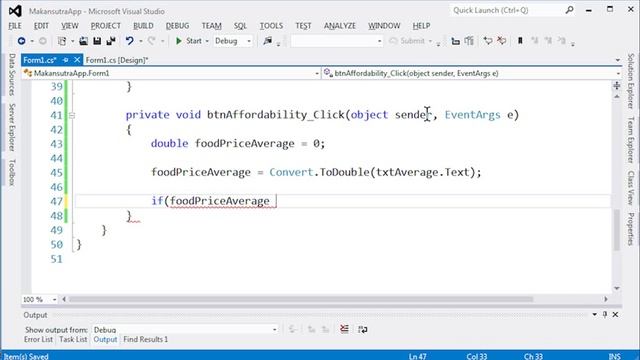Click the green Start play icon
This screenshot has height=360, width=640.
coord(178,41)
